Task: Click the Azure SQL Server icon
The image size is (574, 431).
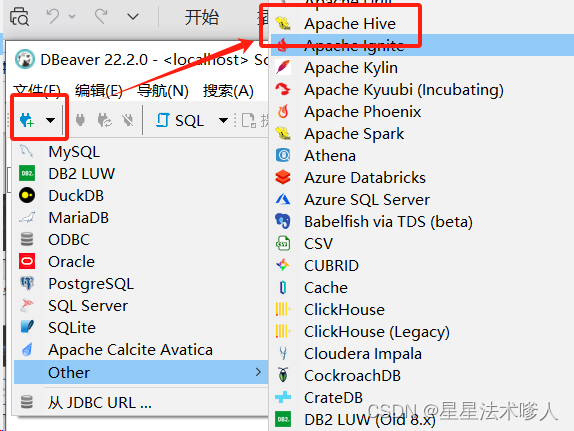Action: [x=283, y=200]
